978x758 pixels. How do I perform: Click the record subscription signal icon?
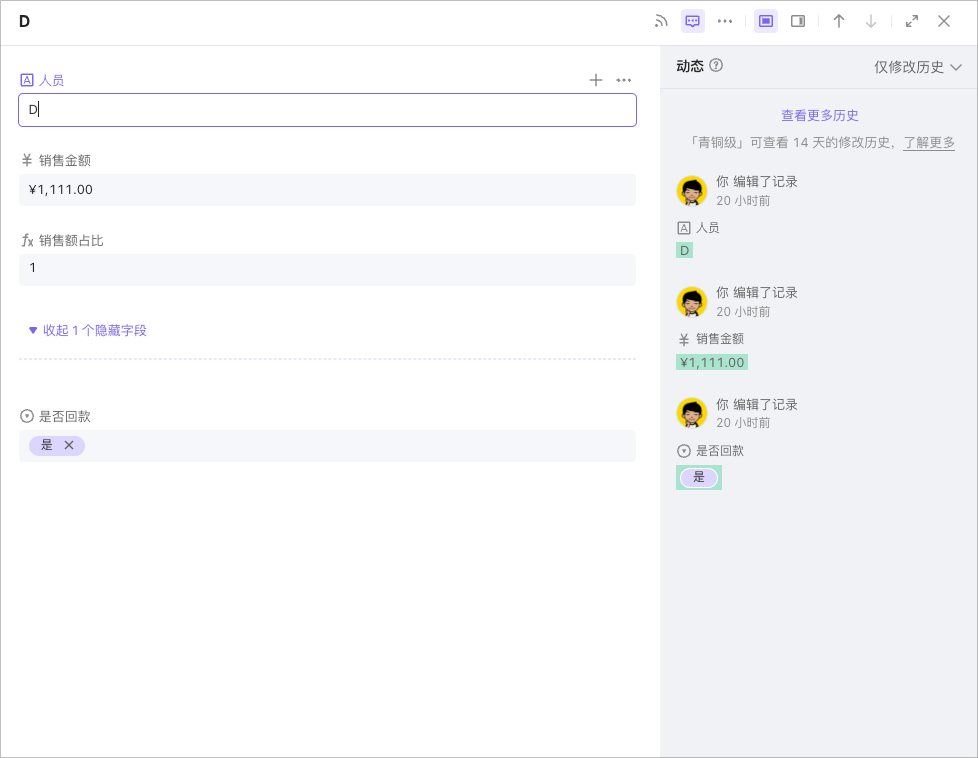click(660, 20)
